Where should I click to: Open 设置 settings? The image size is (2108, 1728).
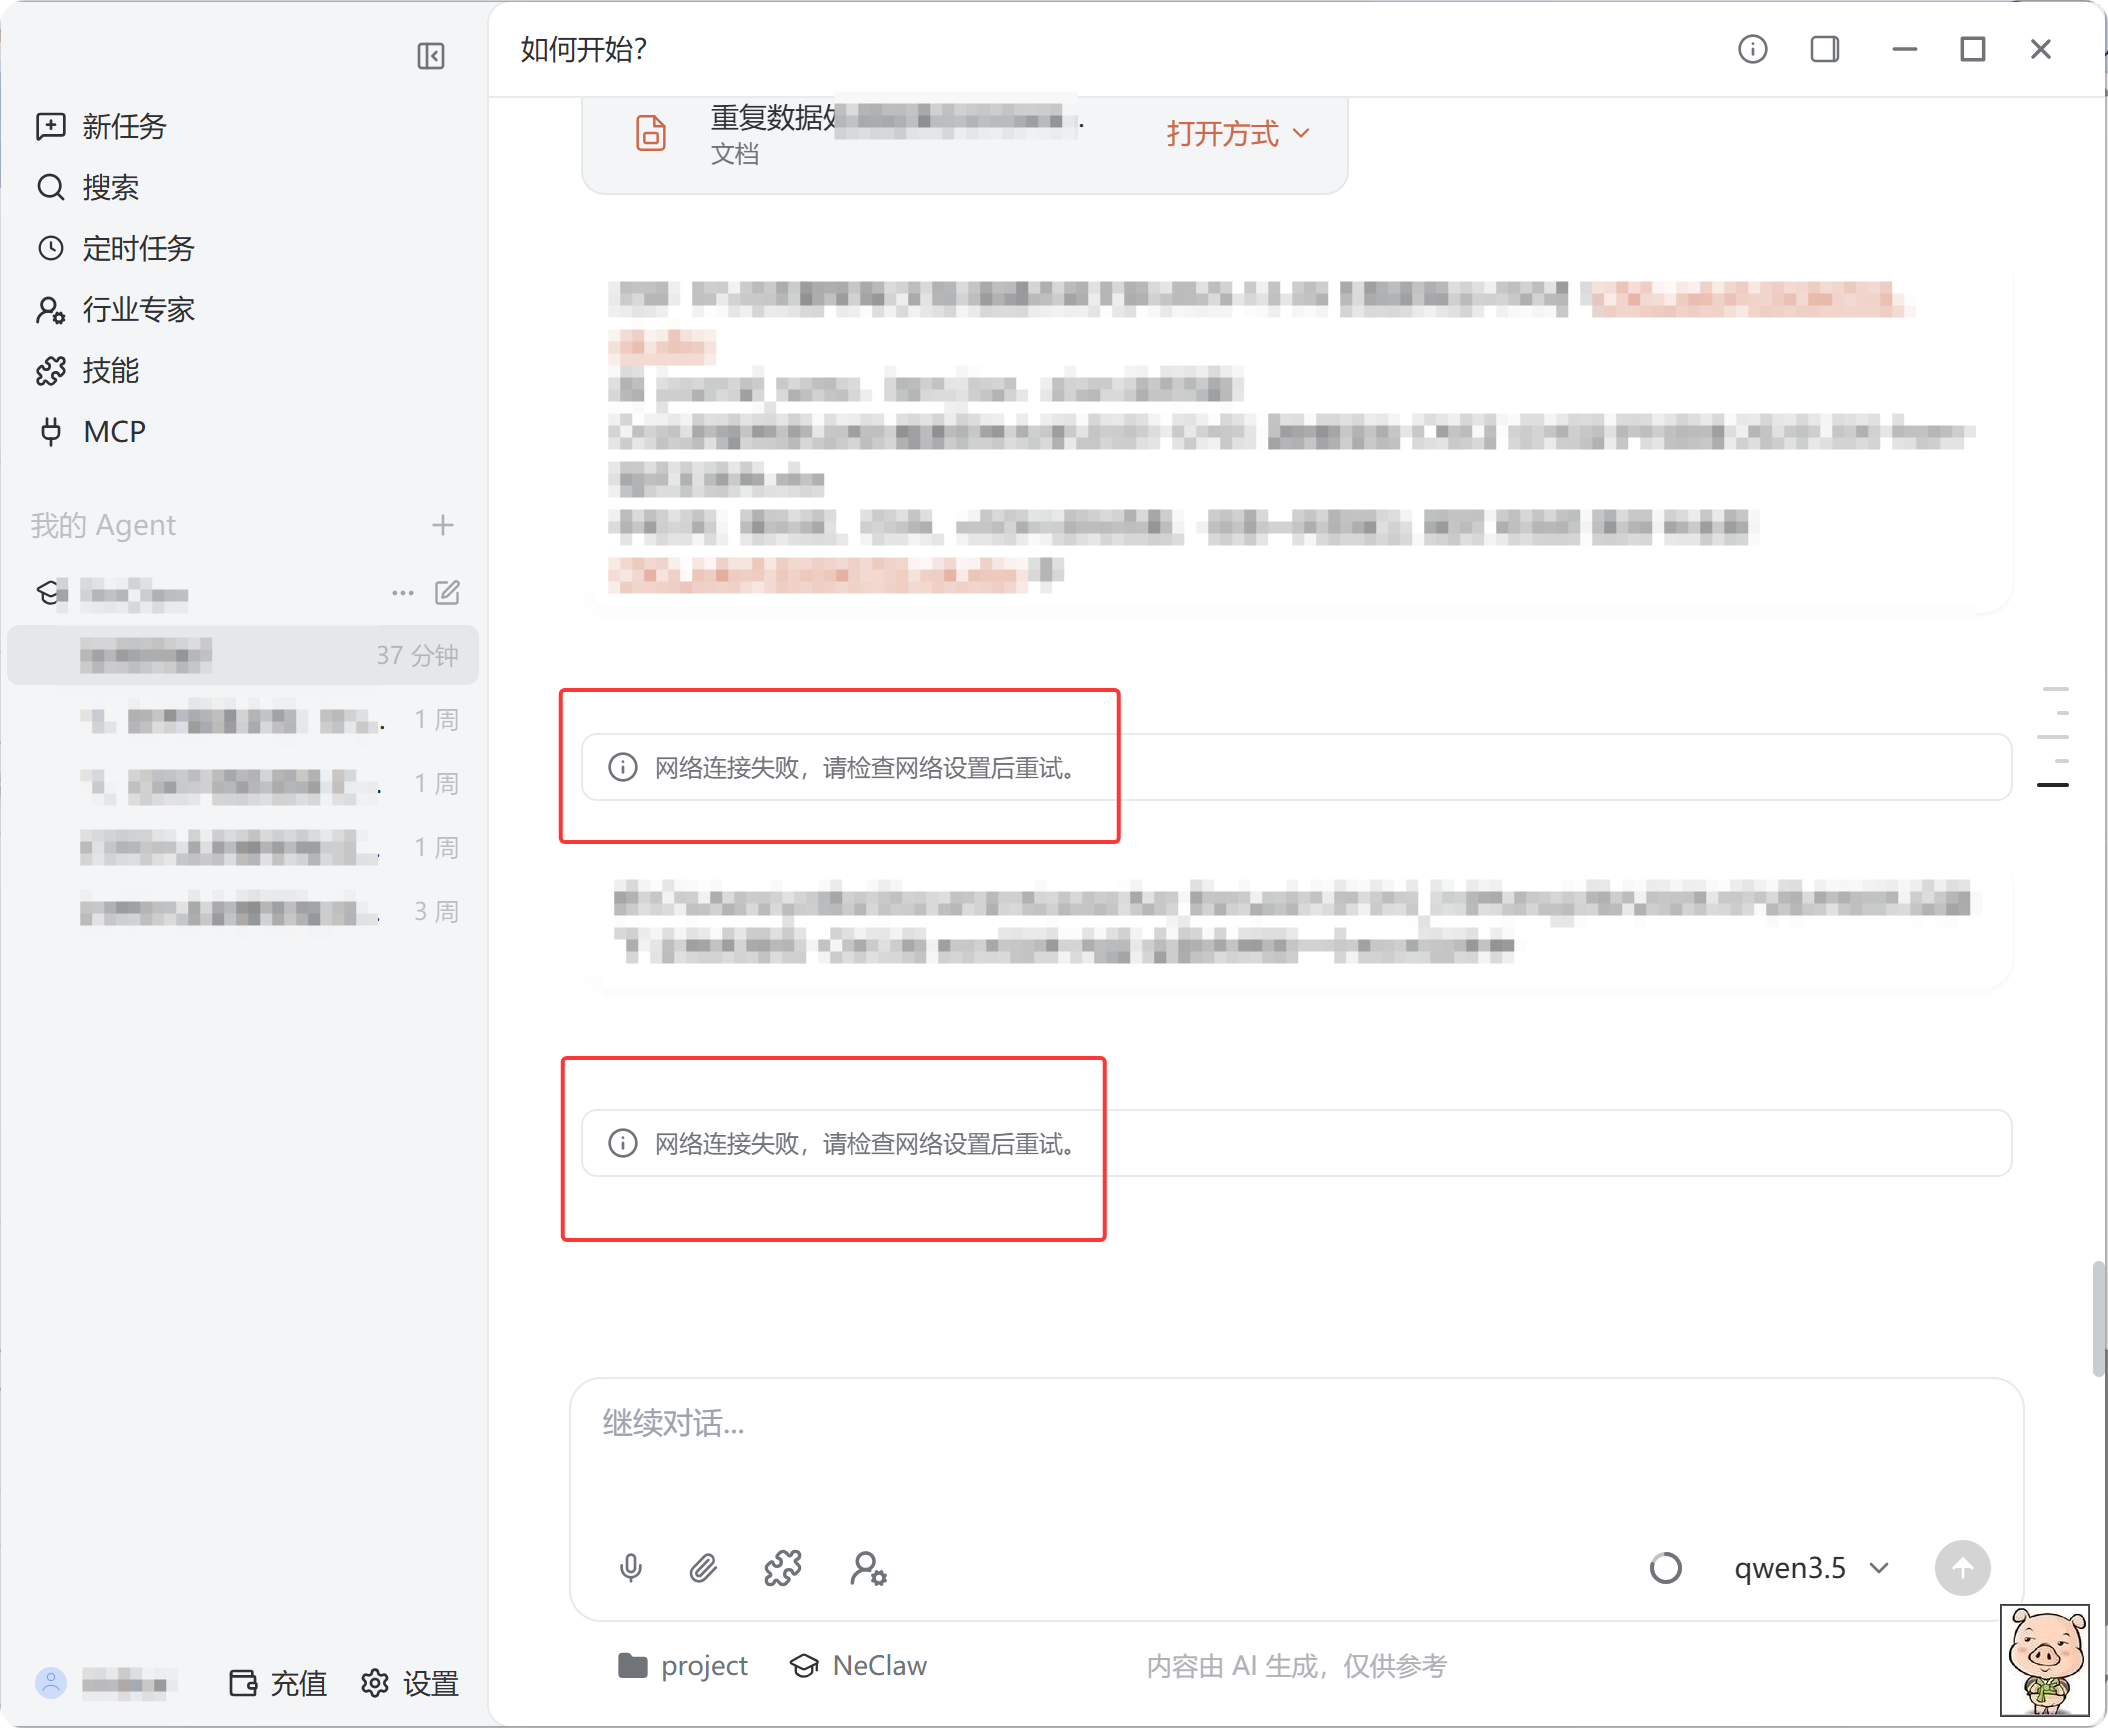pos(410,1684)
